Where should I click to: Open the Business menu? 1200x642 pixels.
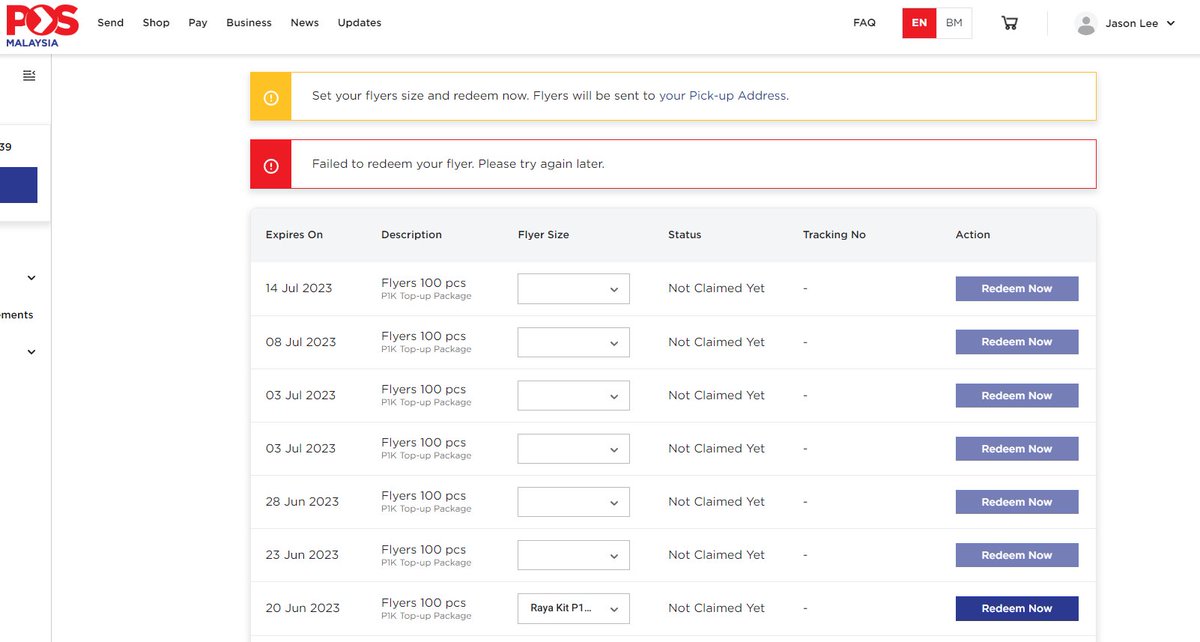[249, 23]
